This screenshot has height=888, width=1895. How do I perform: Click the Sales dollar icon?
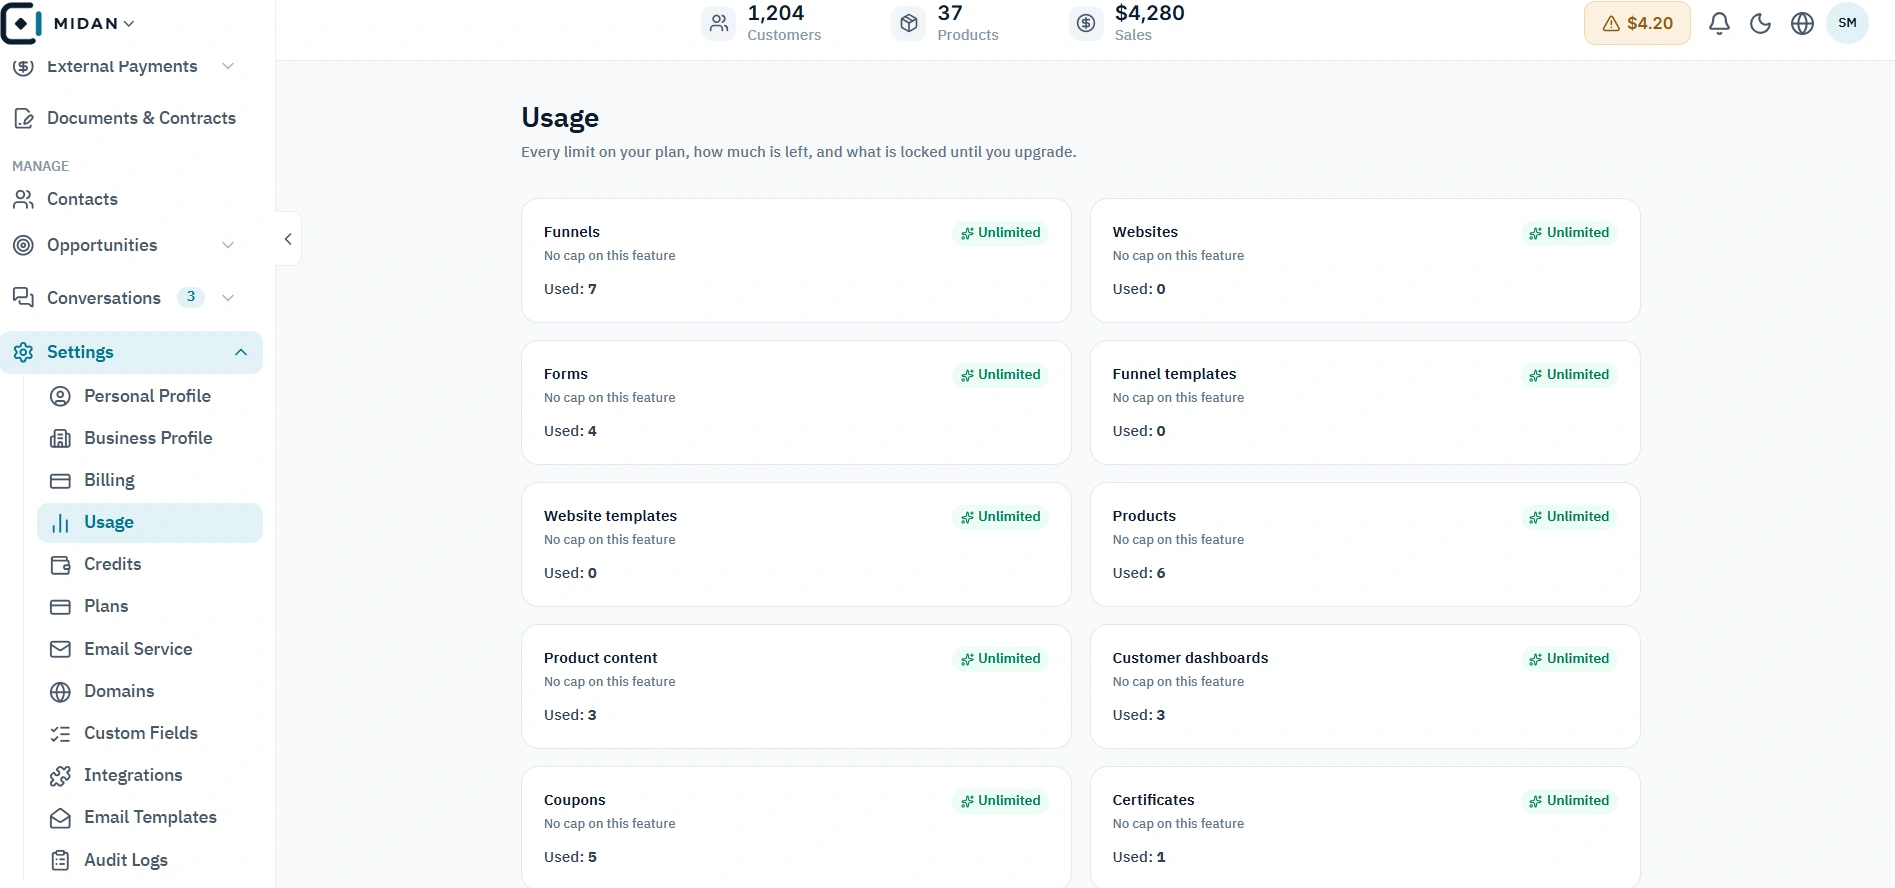click(1086, 23)
